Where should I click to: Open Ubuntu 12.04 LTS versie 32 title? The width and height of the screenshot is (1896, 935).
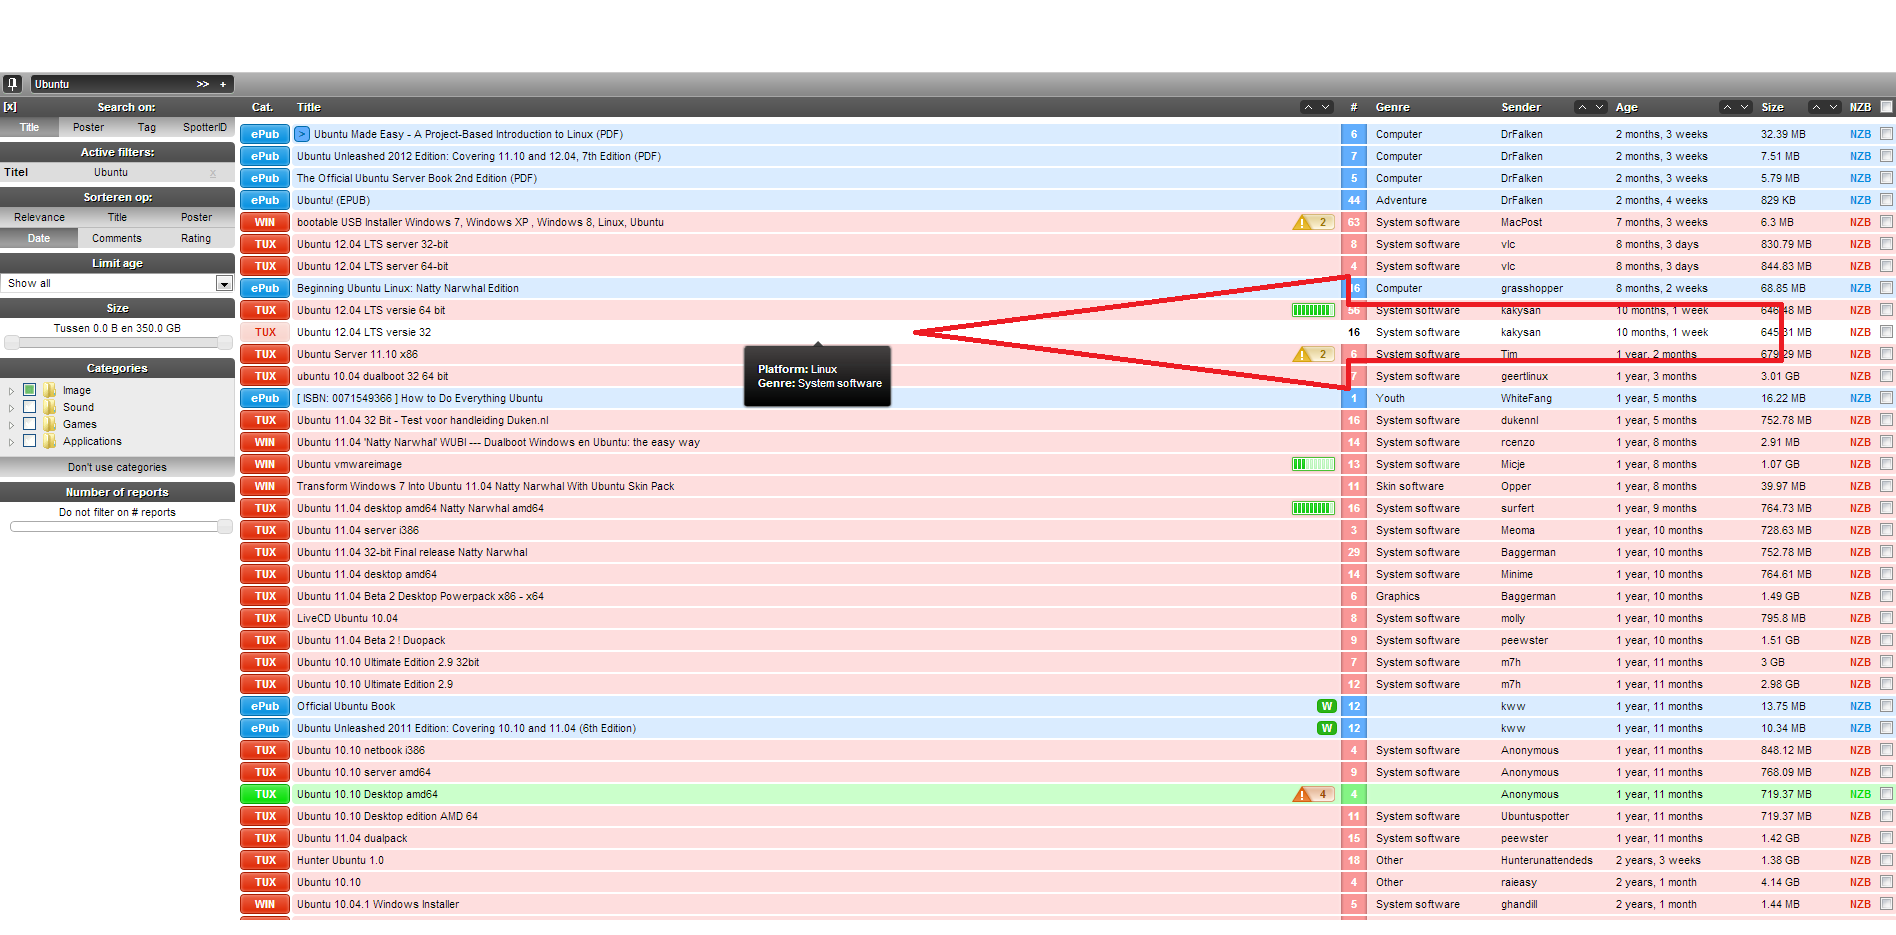pos(364,332)
